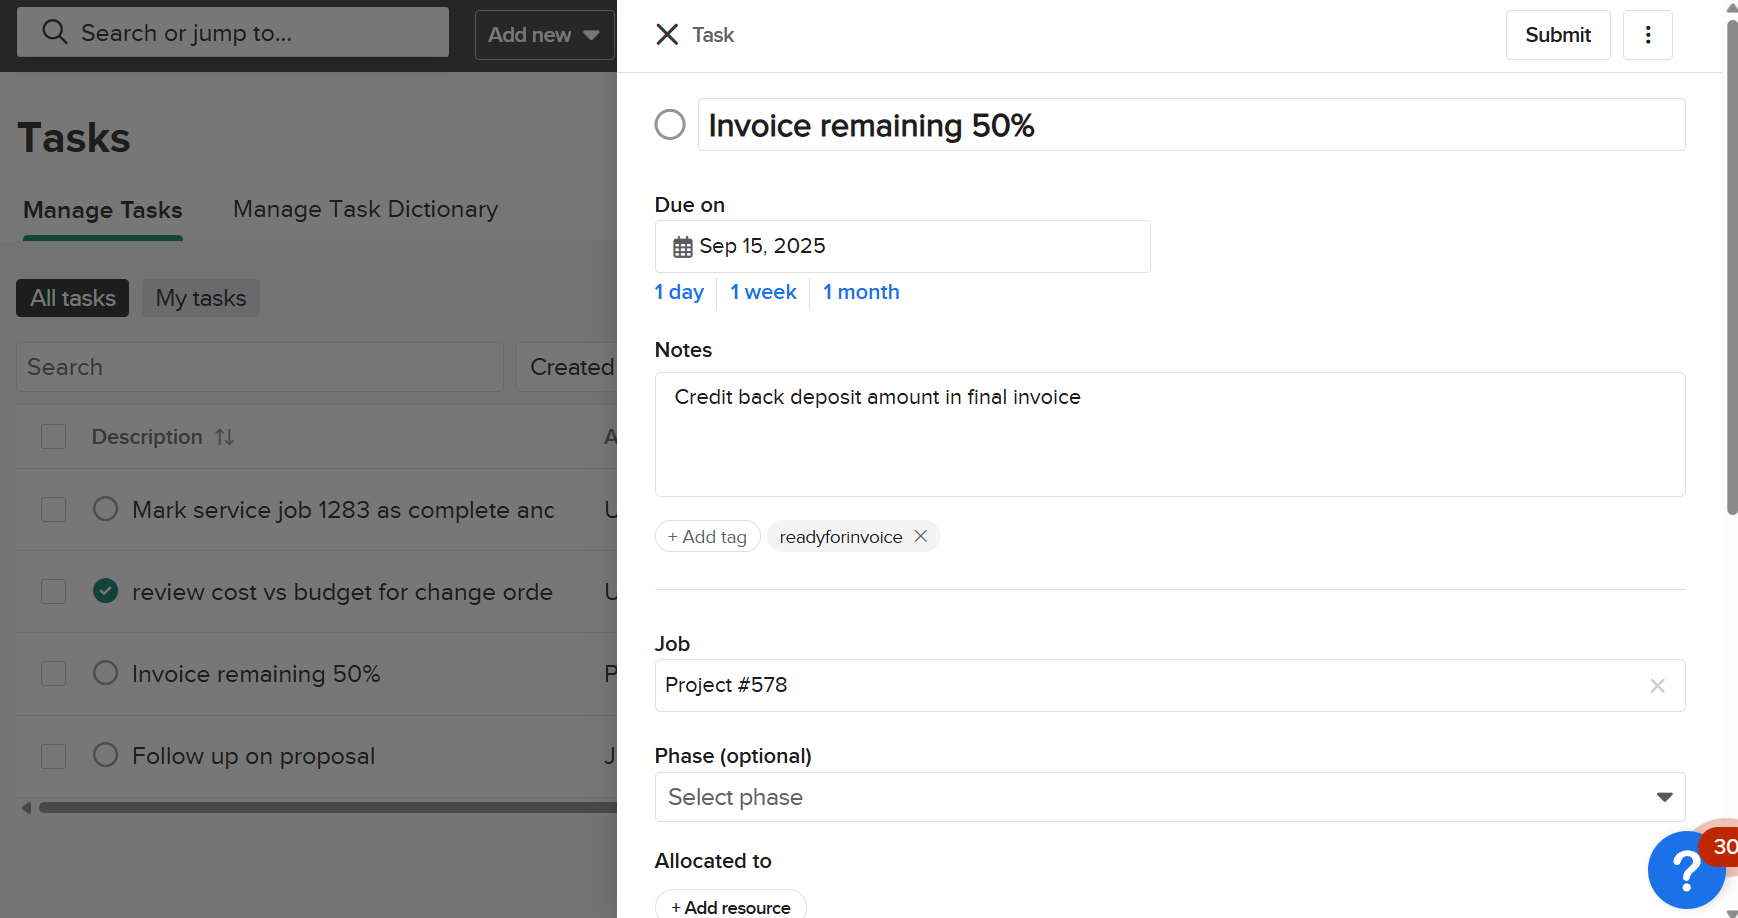
Task: Select the header checkbox for all tasks
Action: (x=54, y=437)
